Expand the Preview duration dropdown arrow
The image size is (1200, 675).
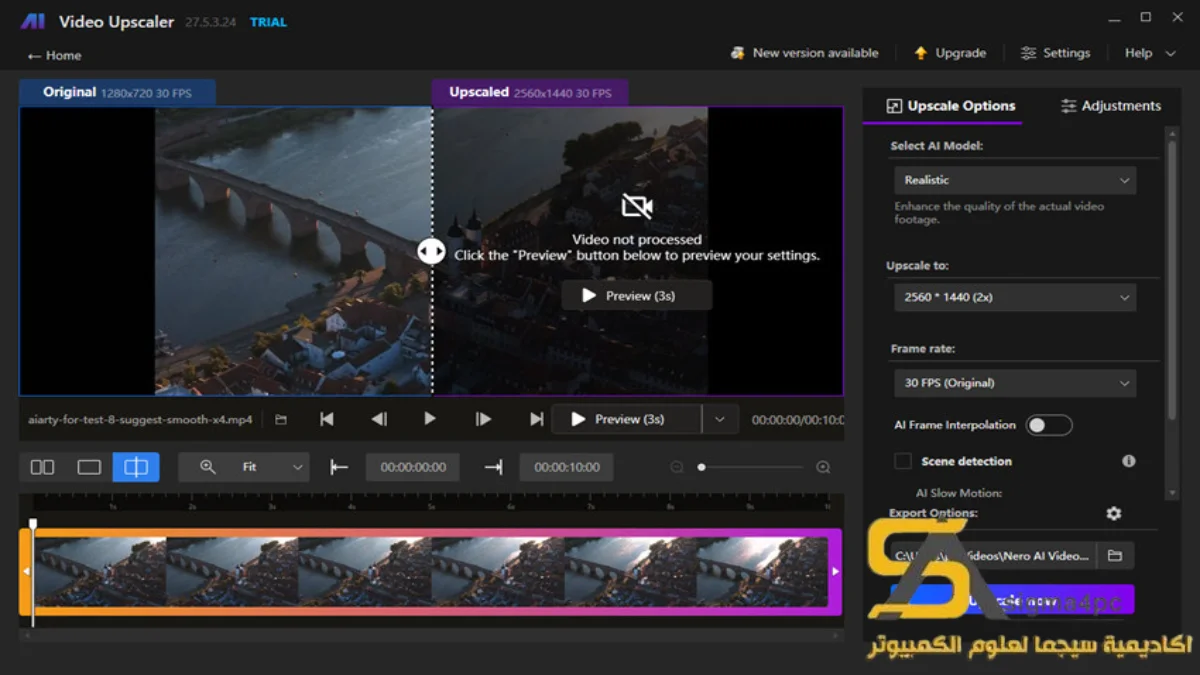720,419
